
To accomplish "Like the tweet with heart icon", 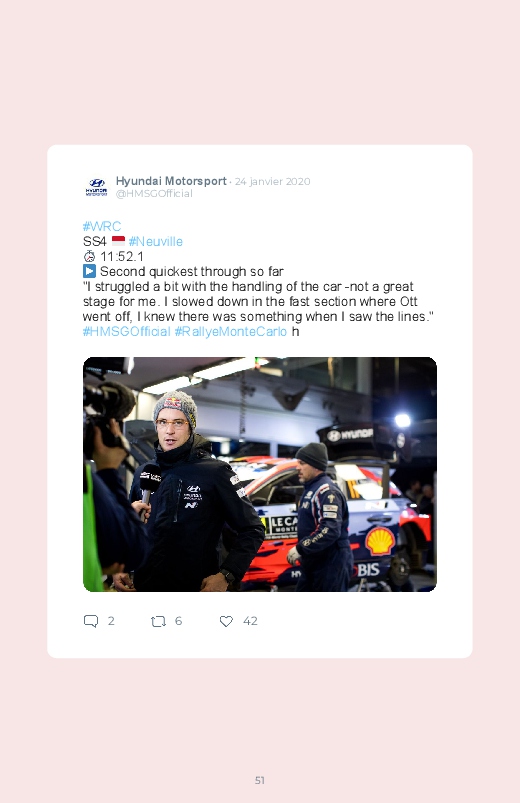I will (x=226, y=621).
